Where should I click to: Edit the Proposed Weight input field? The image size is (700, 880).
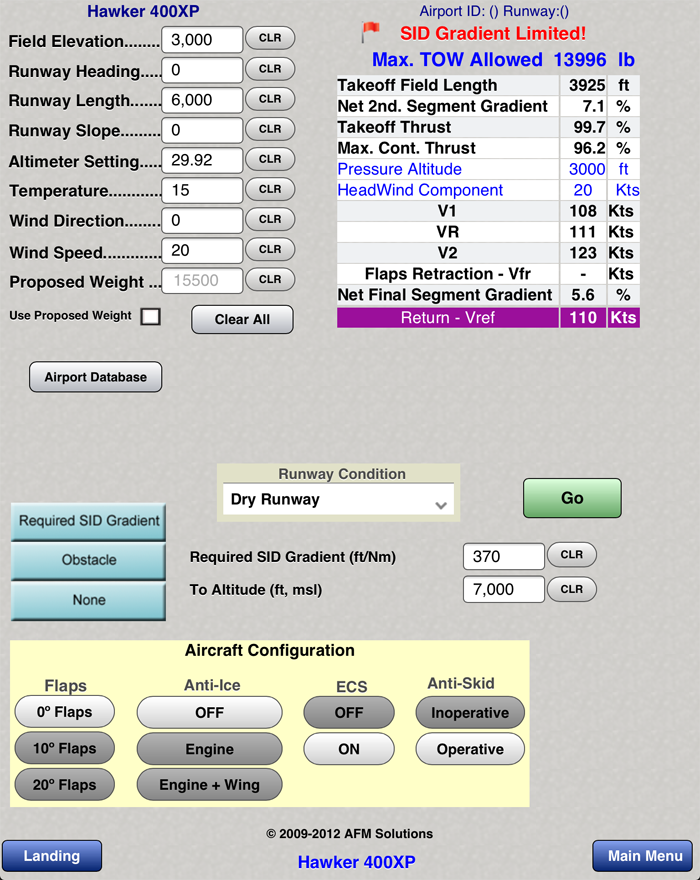pyautogui.click(x=202, y=281)
